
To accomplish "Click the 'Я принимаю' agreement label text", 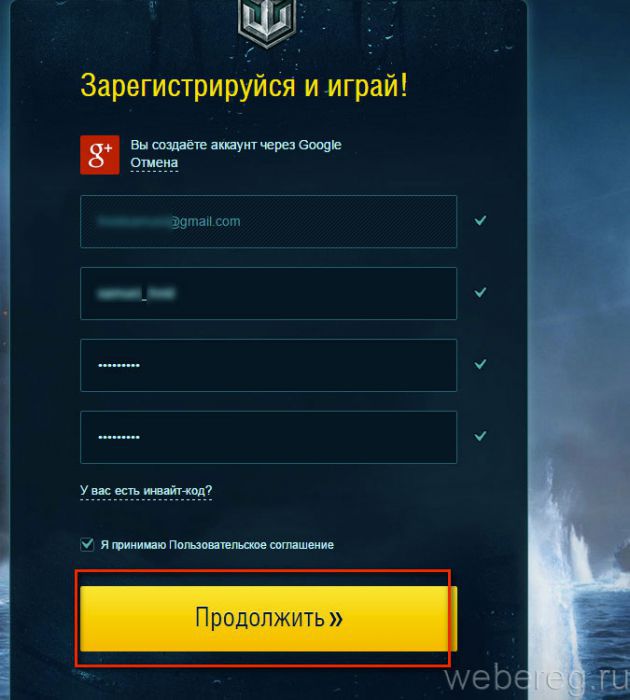I will [x=134, y=545].
